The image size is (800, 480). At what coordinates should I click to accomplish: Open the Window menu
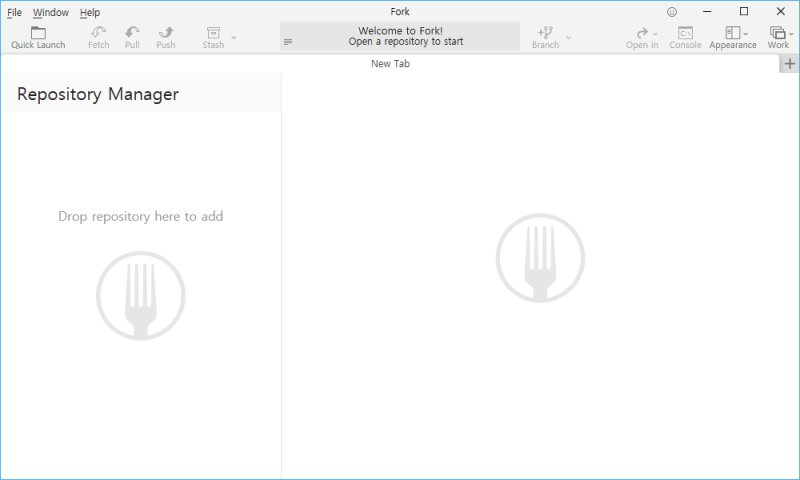(51, 12)
